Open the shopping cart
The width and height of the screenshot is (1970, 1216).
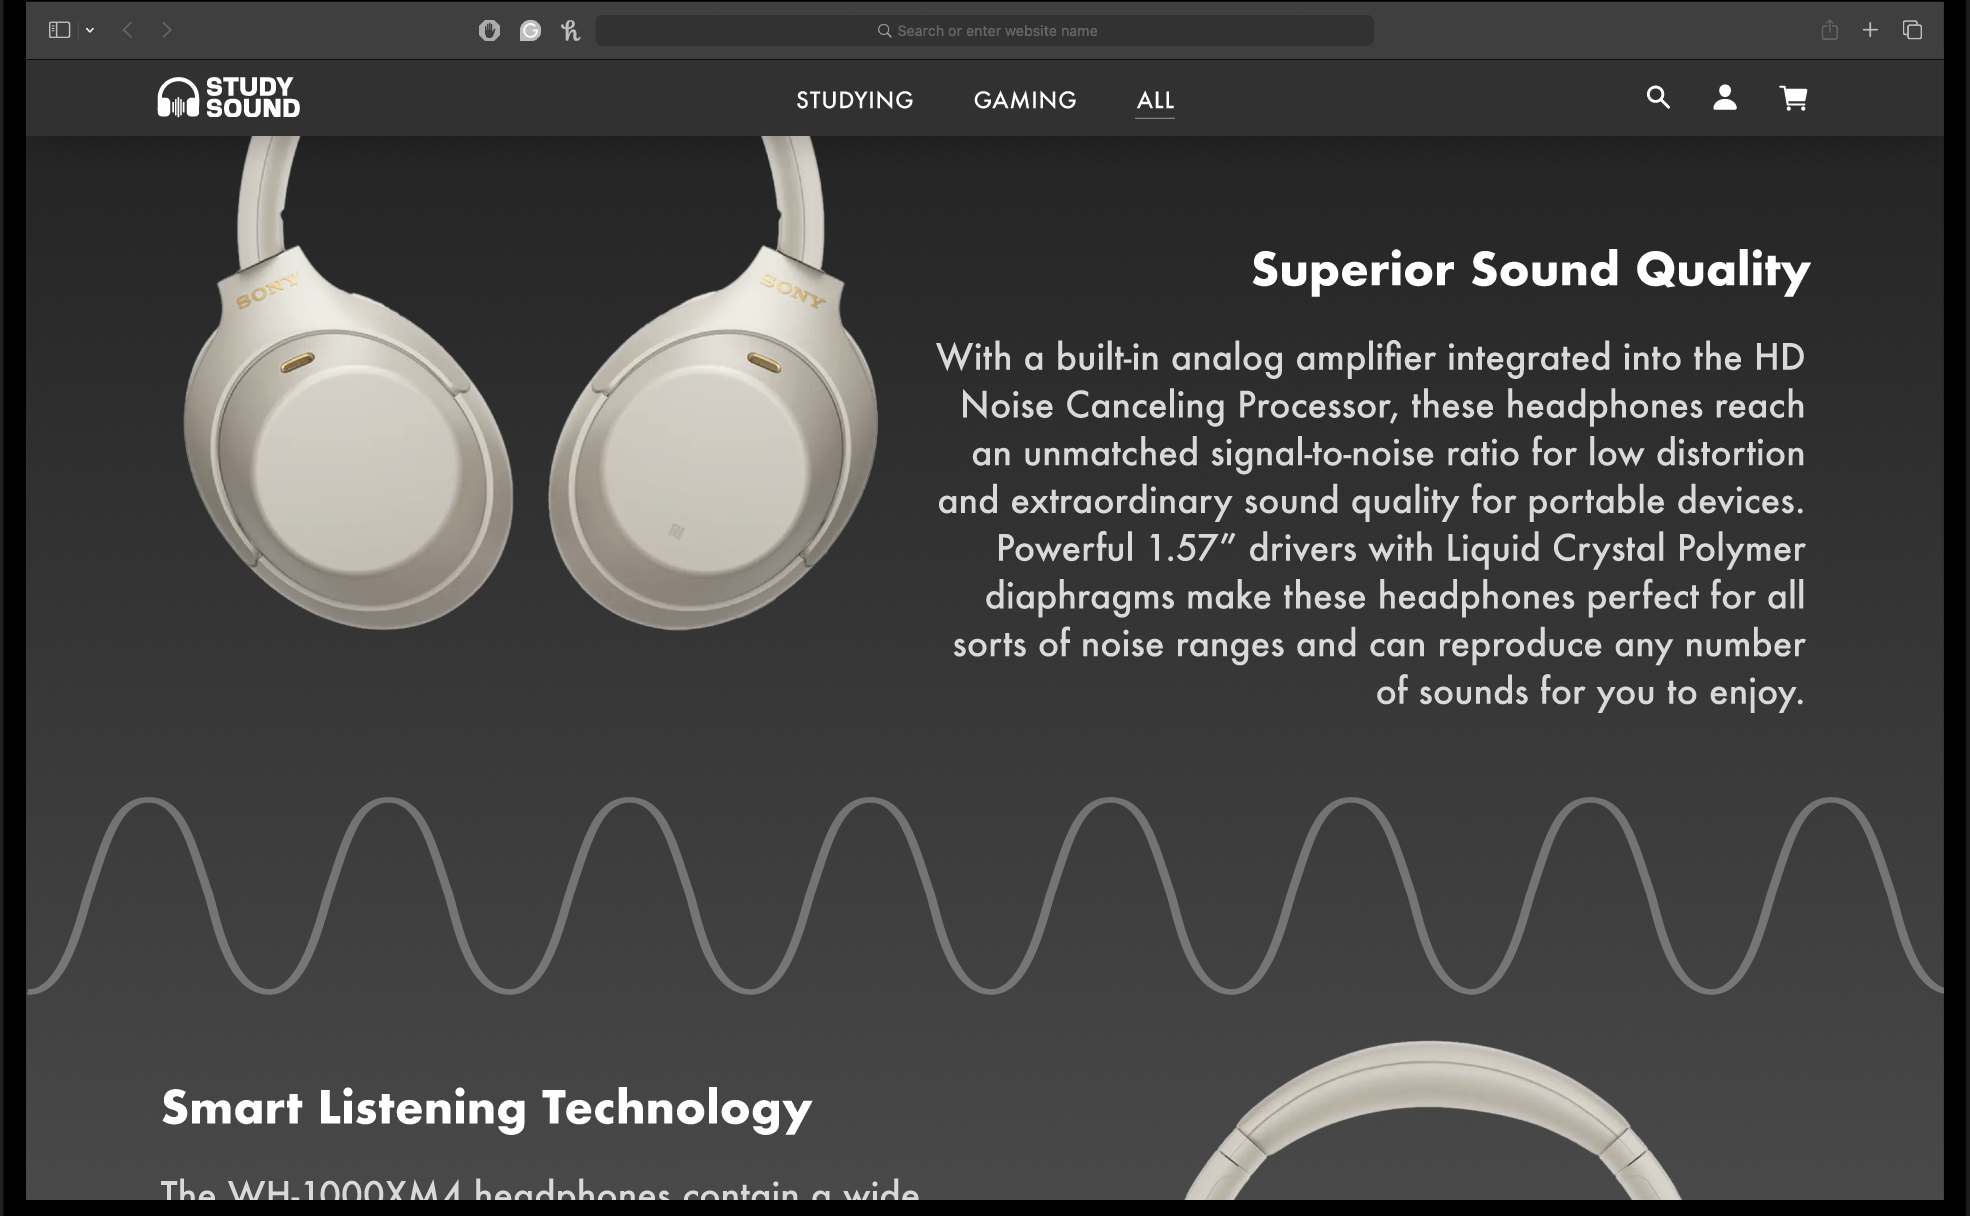pyautogui.click(x=1795, y=98)
